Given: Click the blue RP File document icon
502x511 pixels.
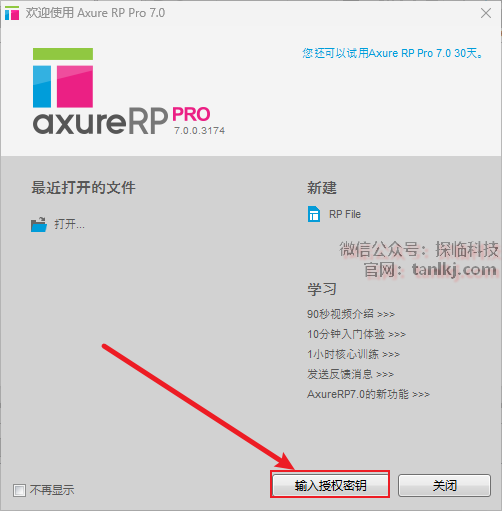Looking at the screenshot, I should tap(314, 214).
